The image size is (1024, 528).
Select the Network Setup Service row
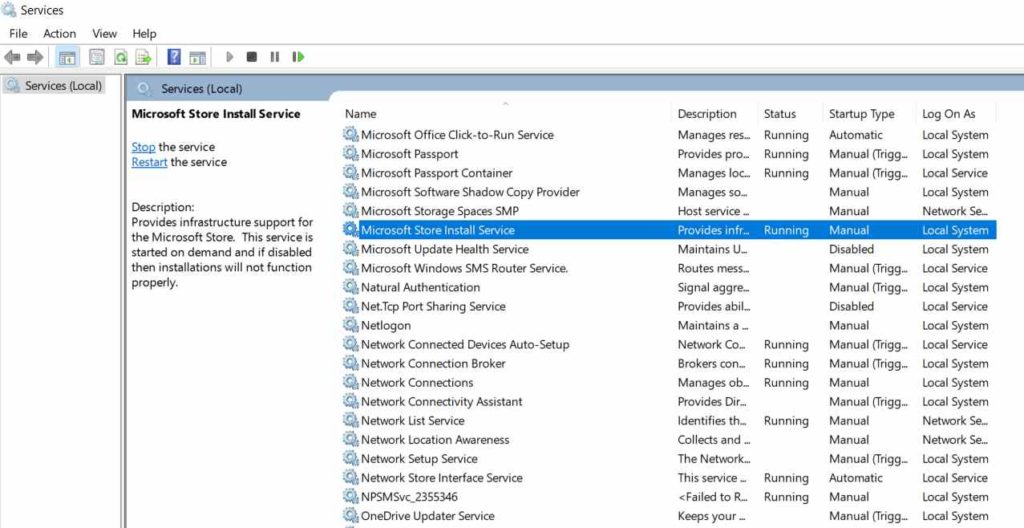[669, 459]
